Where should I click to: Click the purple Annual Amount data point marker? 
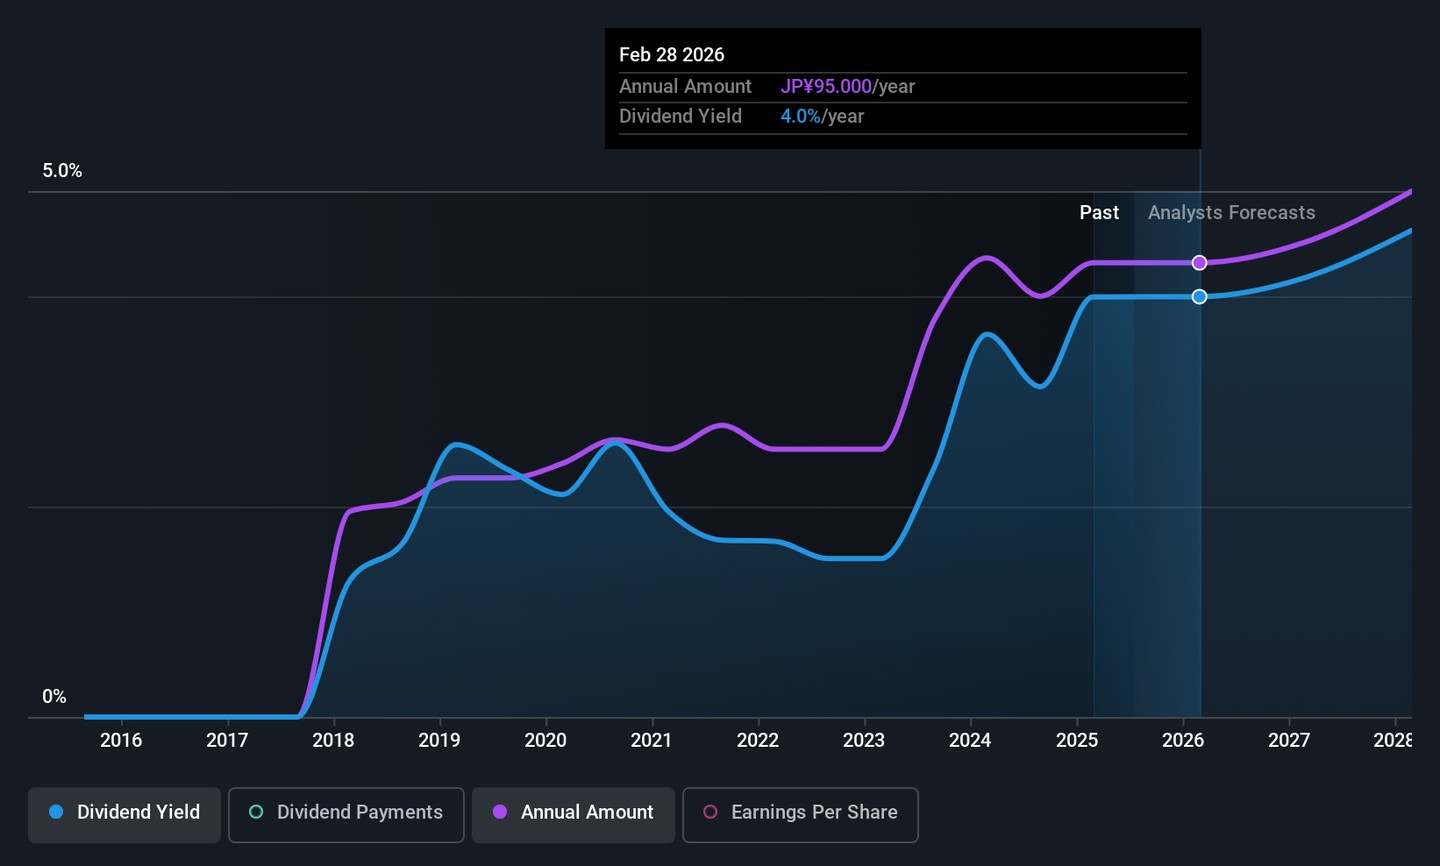tap(1199, 263)
